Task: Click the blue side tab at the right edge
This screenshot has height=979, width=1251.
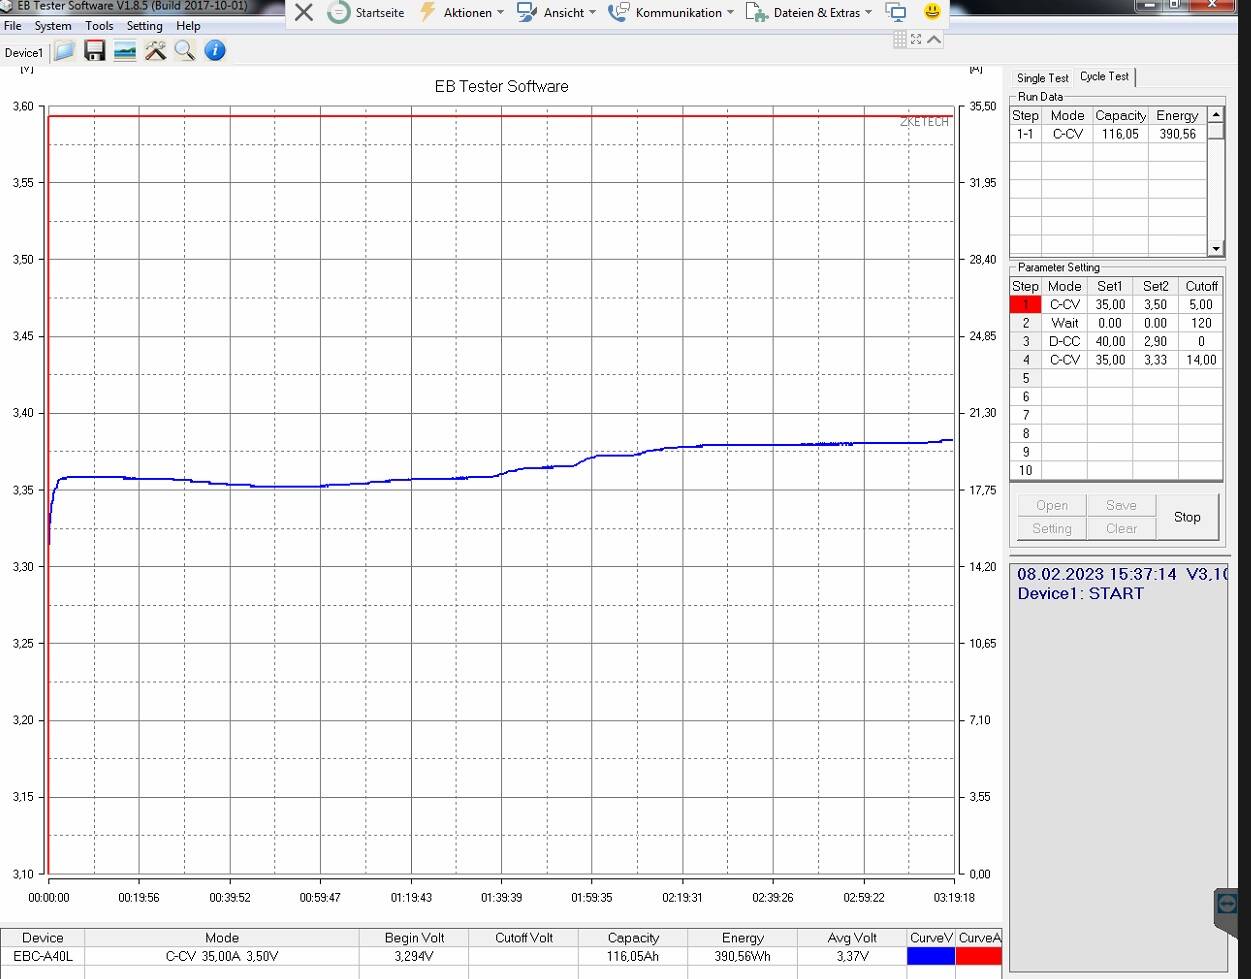Action: pyautogui.click(x=1227, y=912)
